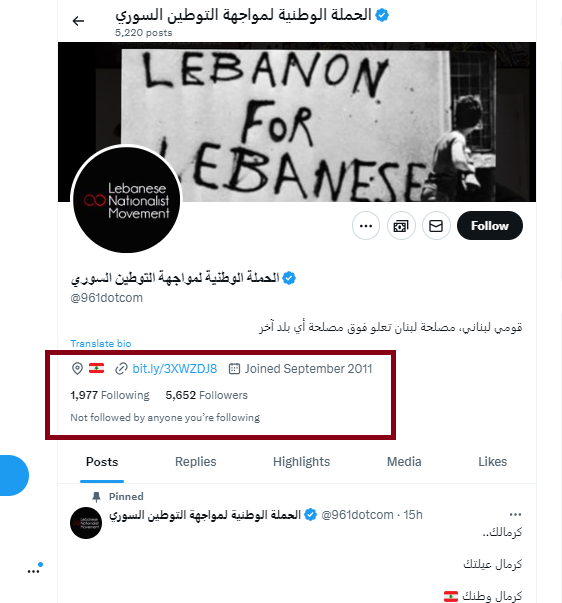
Task: Select the Posts tab
Action: tap(102, 461)
